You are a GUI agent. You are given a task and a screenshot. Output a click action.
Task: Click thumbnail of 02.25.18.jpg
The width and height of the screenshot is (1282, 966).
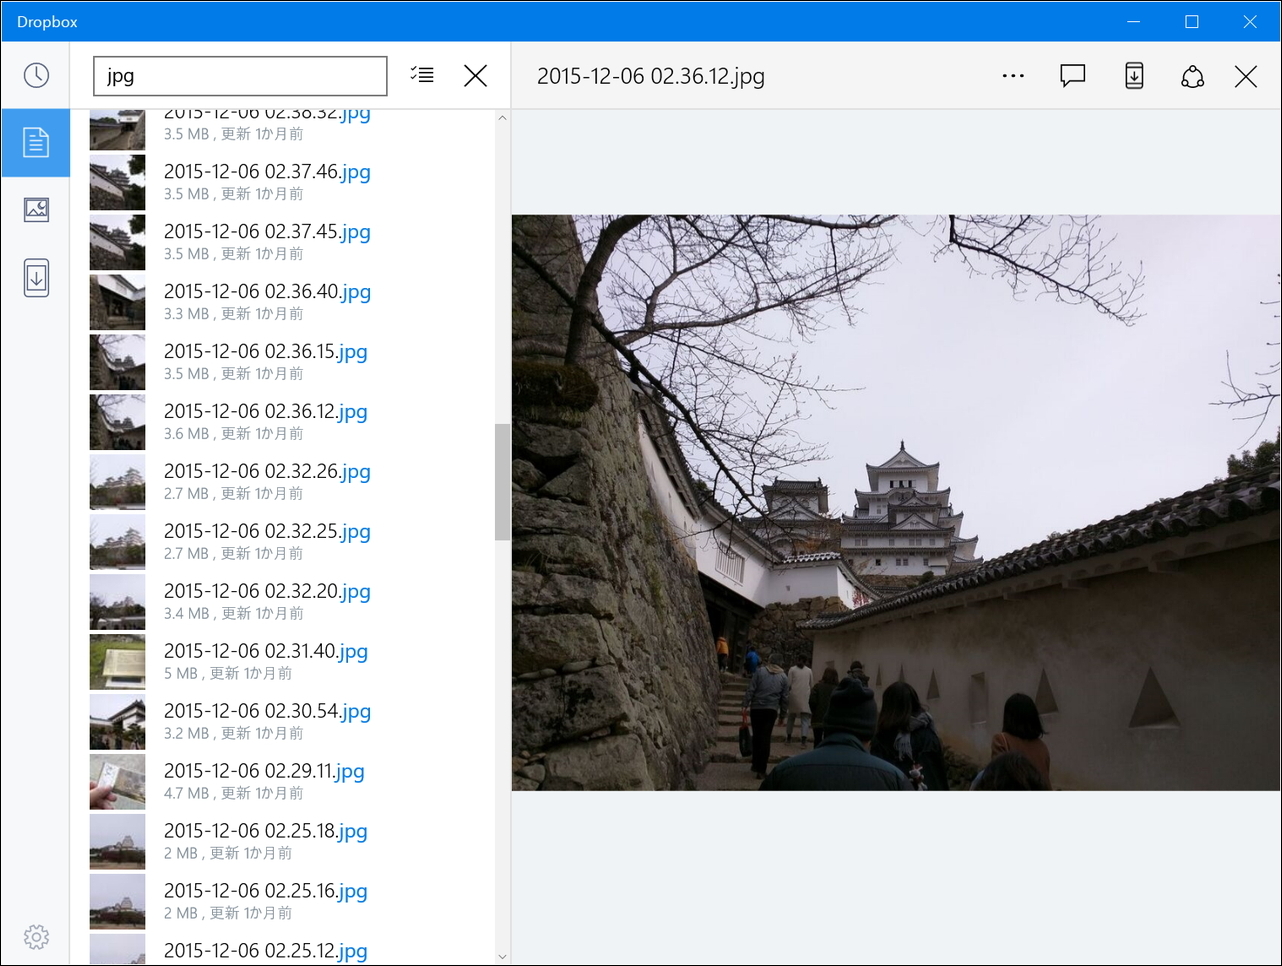point(117,842)
